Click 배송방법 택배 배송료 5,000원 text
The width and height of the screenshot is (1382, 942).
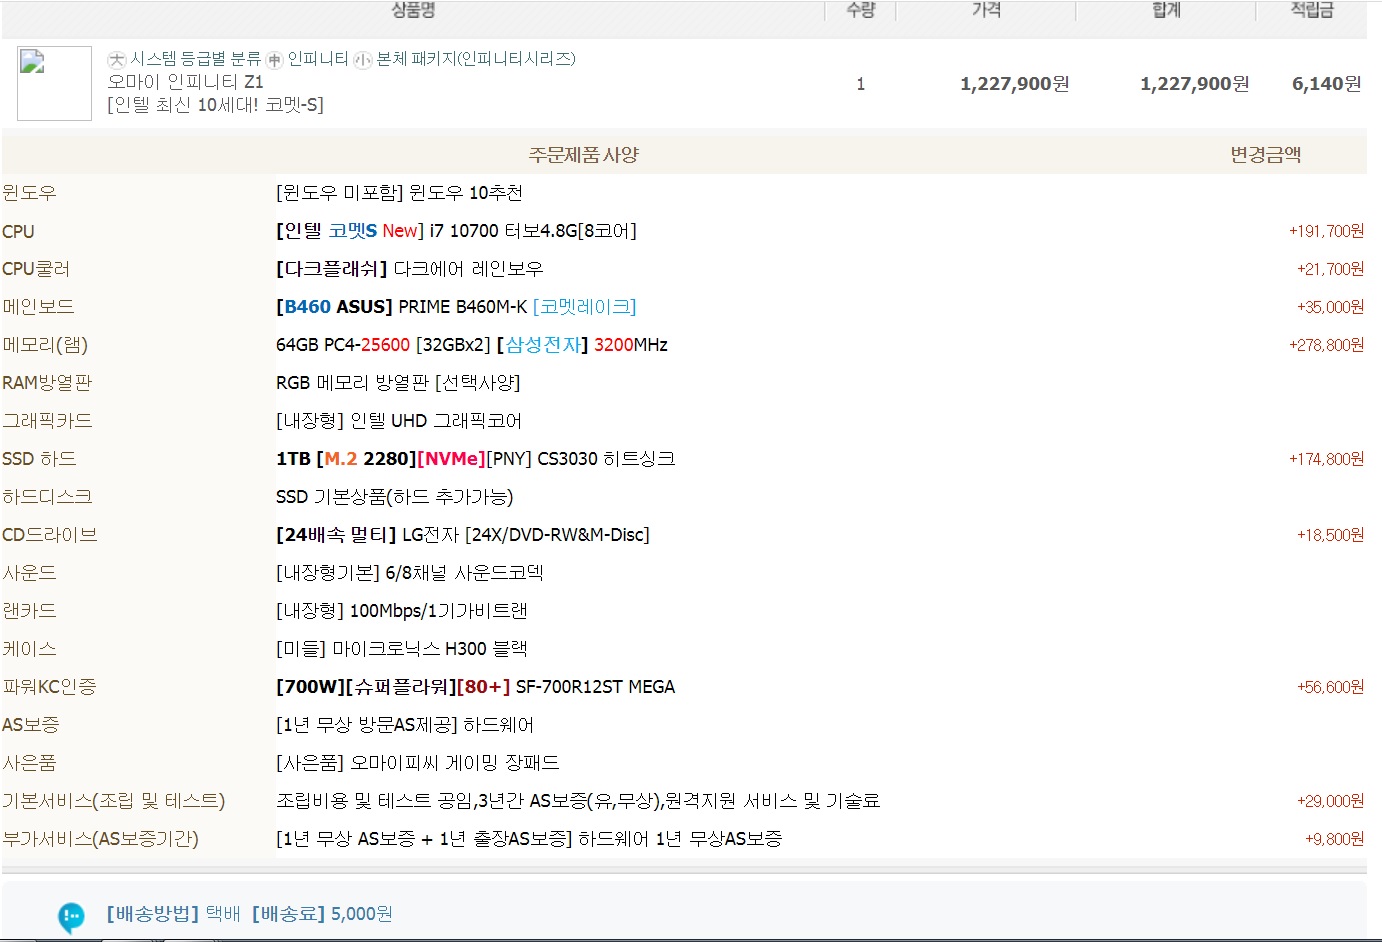pos(249,914)
